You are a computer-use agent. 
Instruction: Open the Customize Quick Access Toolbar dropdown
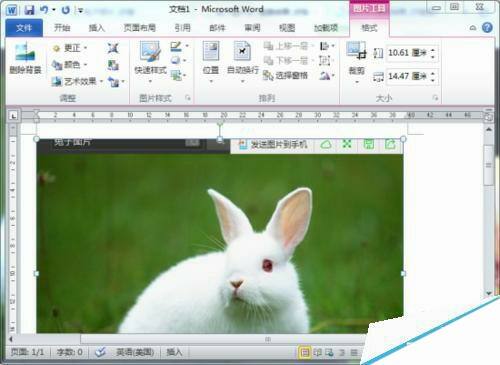(x=80, y=10)
